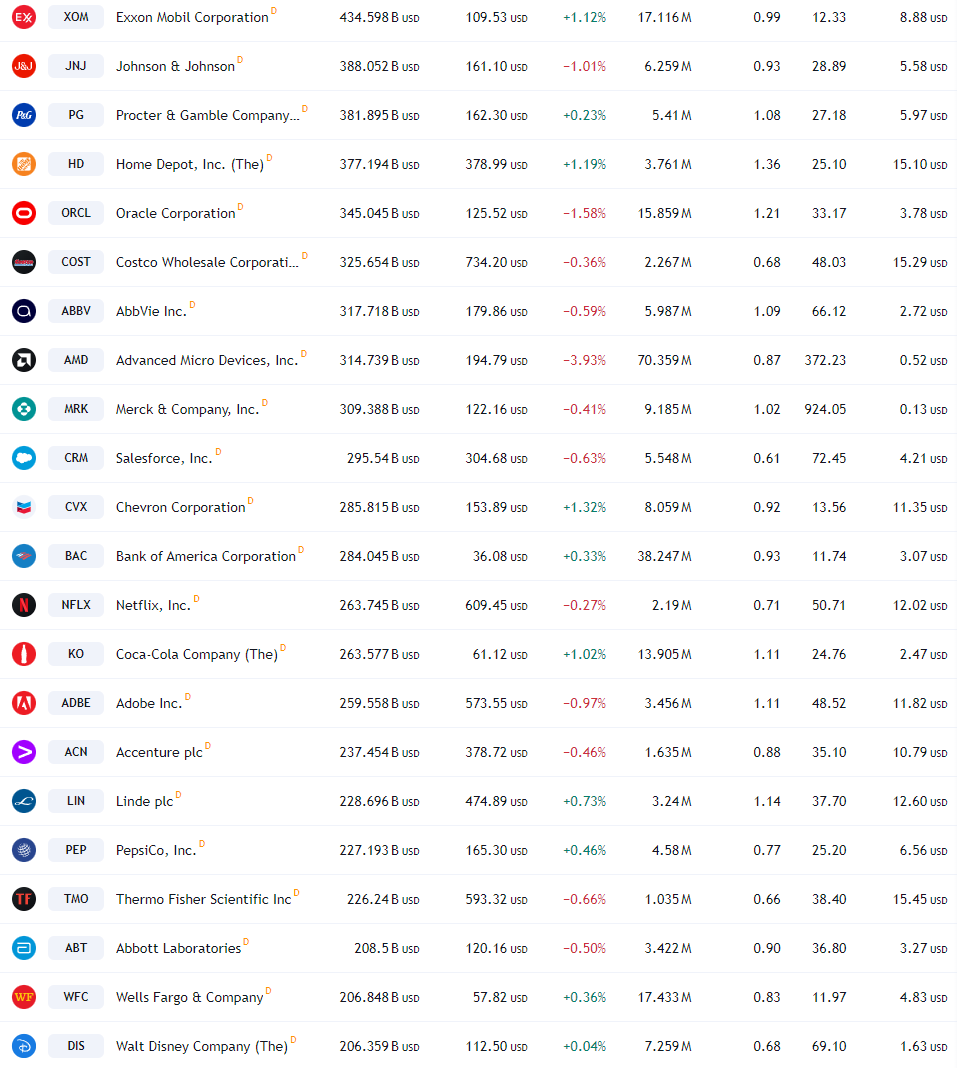Click AMD's change value −3.93%
Viewport: 957px width, 1068px height.
(584, 361)
